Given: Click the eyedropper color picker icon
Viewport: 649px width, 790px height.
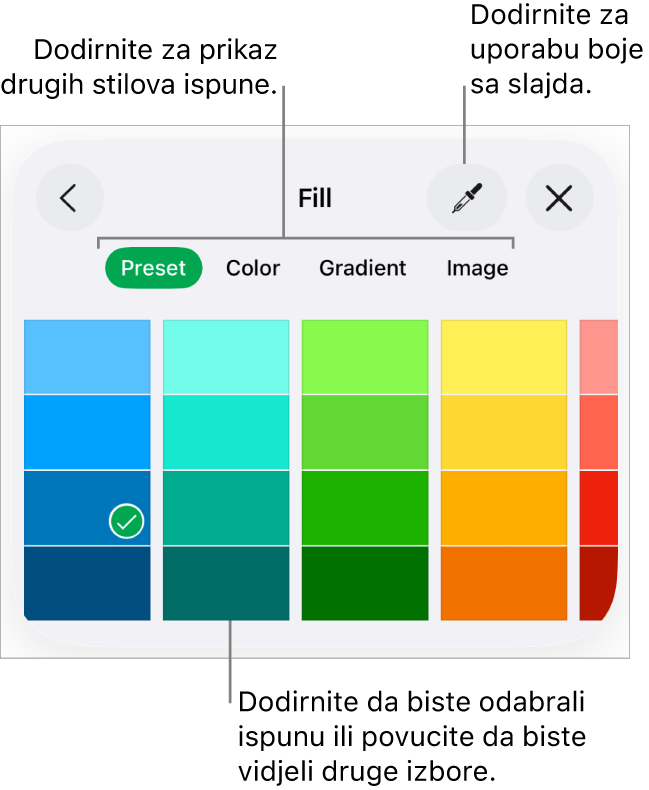Looking at the screenshot, I should [x=466, y=198].
